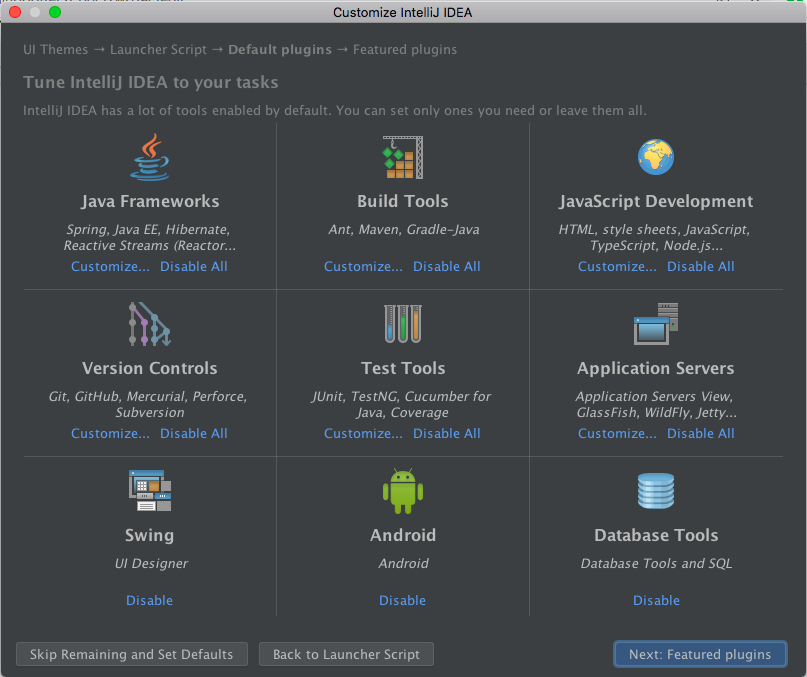
Task: Click the Build Tools heading
Action: (x=403, y=201)
